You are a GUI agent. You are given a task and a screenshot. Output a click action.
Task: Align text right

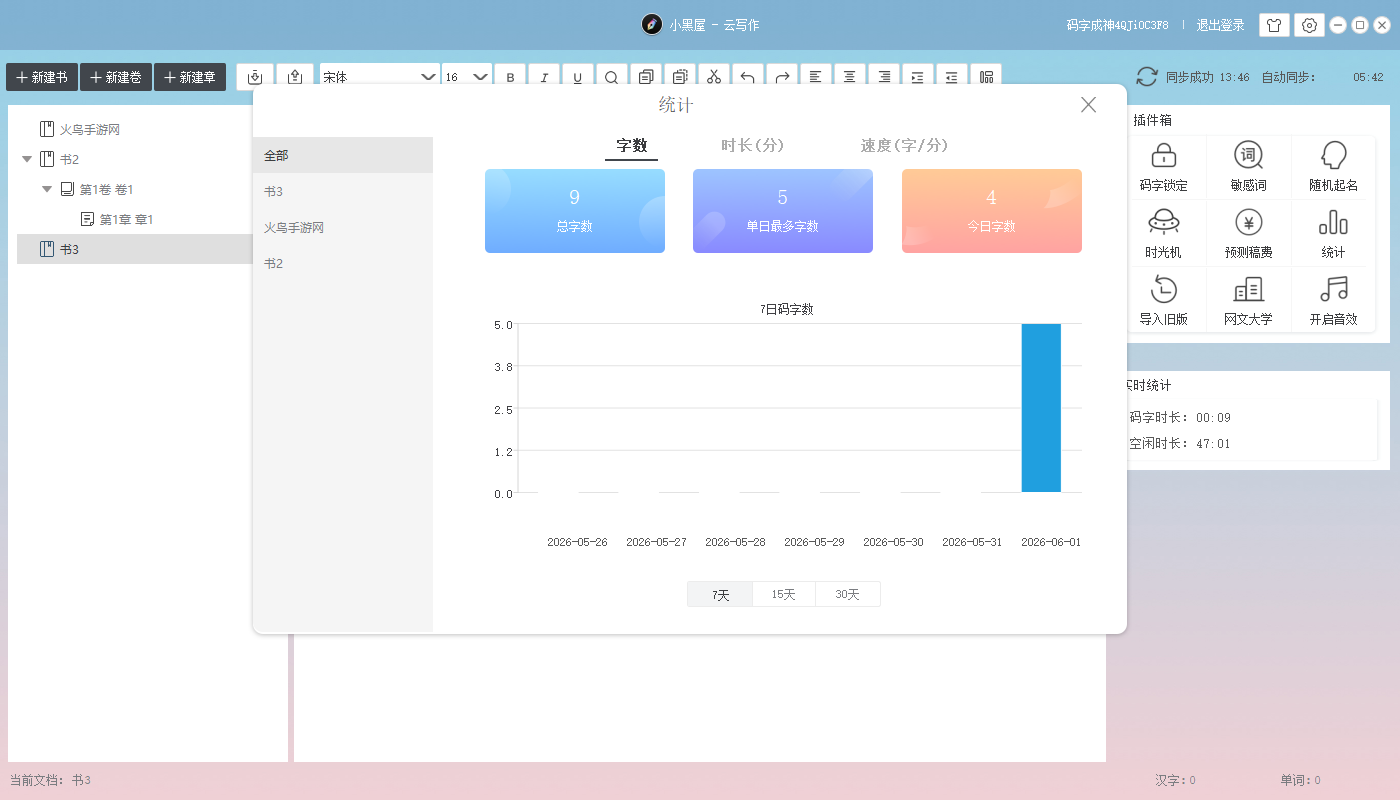tap(884, 77)
